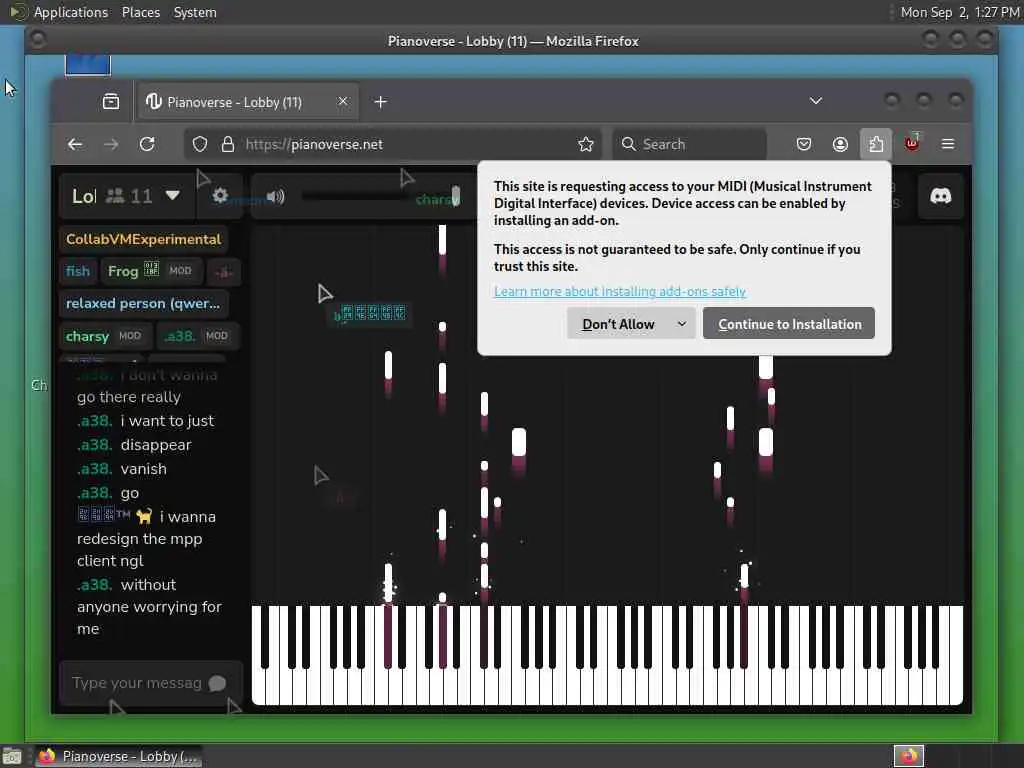This screenshot has height=768, width=1024.
Task: Open the site padlock security info
Action: [x=227, y=144]
